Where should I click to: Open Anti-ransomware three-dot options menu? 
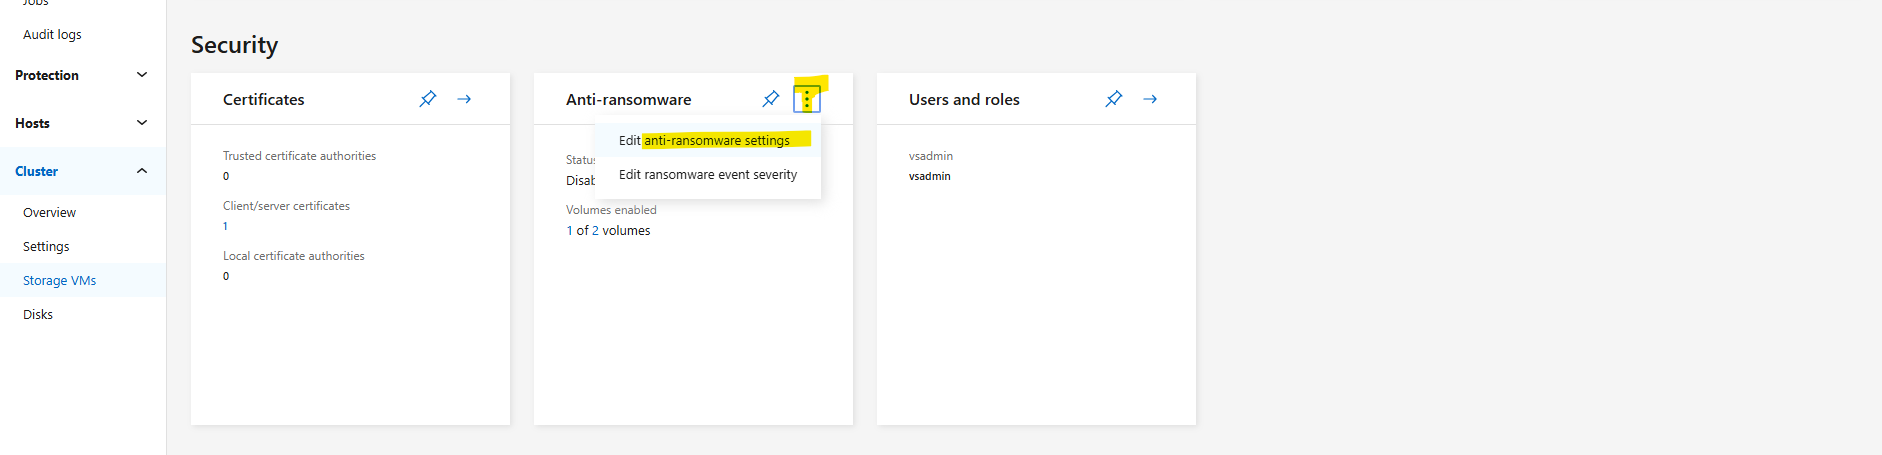pyautogui.click(x=807, y=99)
